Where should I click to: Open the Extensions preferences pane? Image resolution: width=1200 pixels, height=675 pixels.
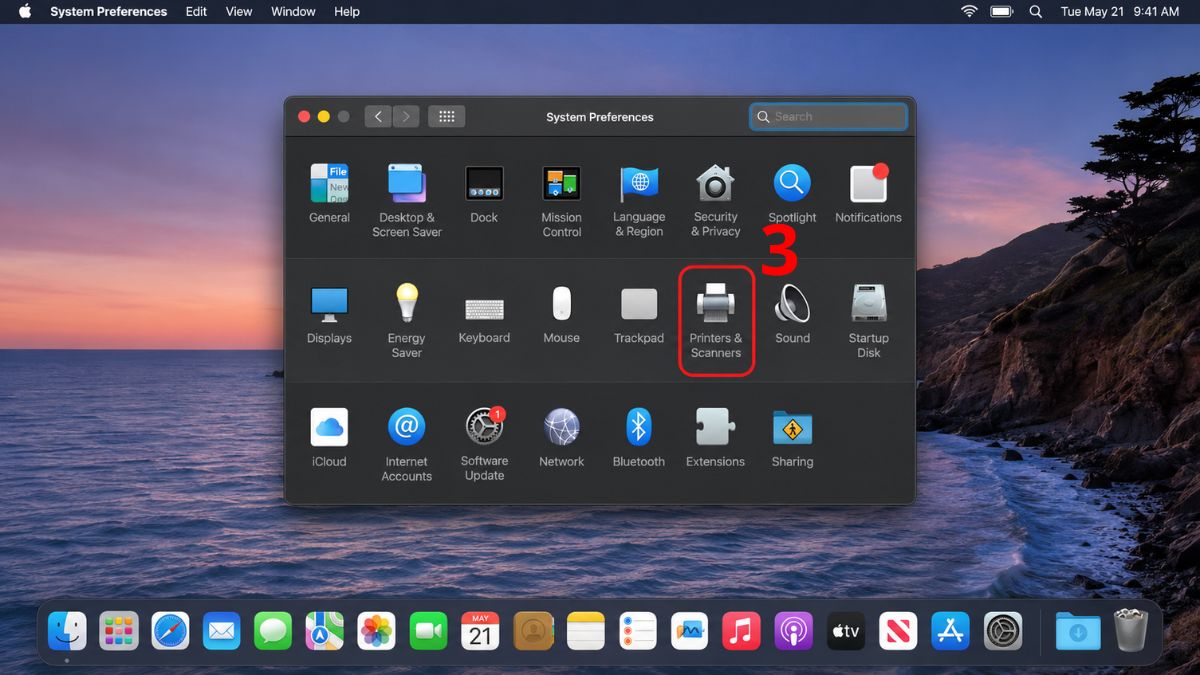tap(716, 438)
